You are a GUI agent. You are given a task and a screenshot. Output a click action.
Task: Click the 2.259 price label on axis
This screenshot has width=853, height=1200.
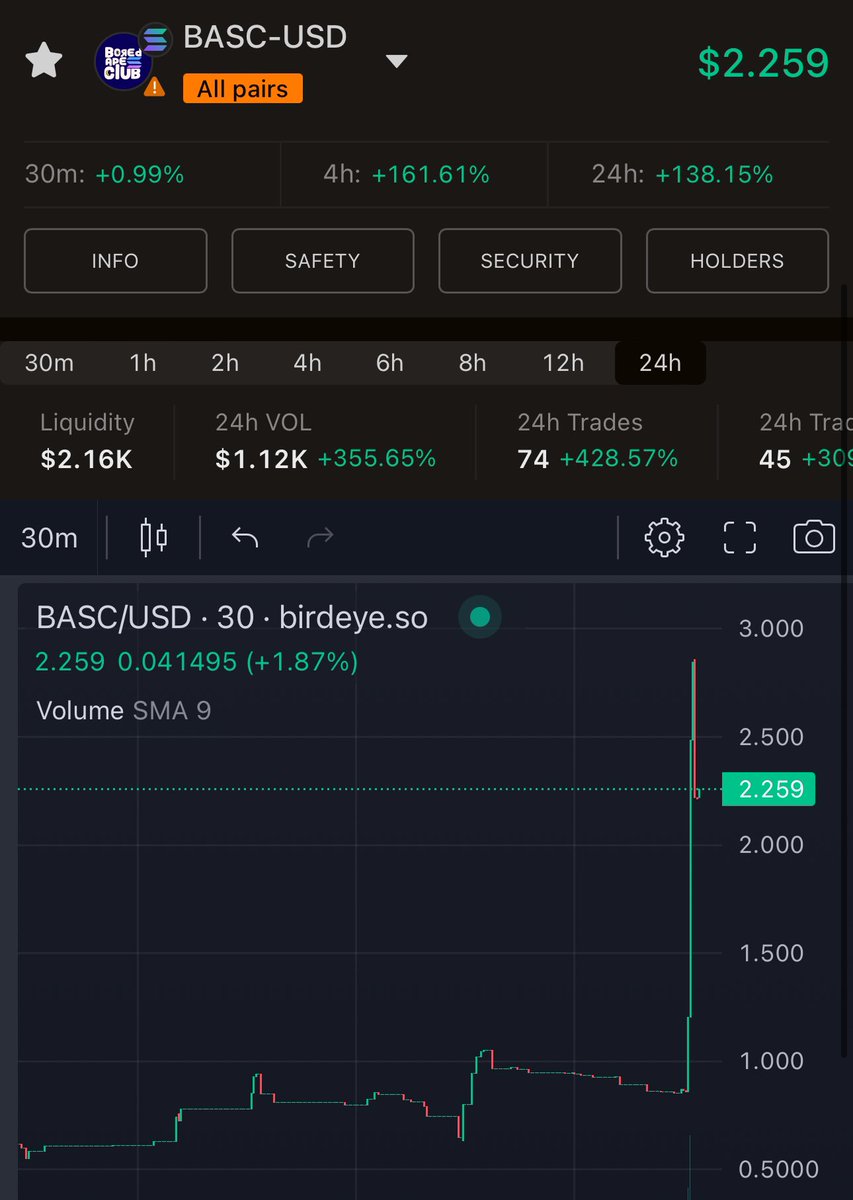[x=769, y=789]
